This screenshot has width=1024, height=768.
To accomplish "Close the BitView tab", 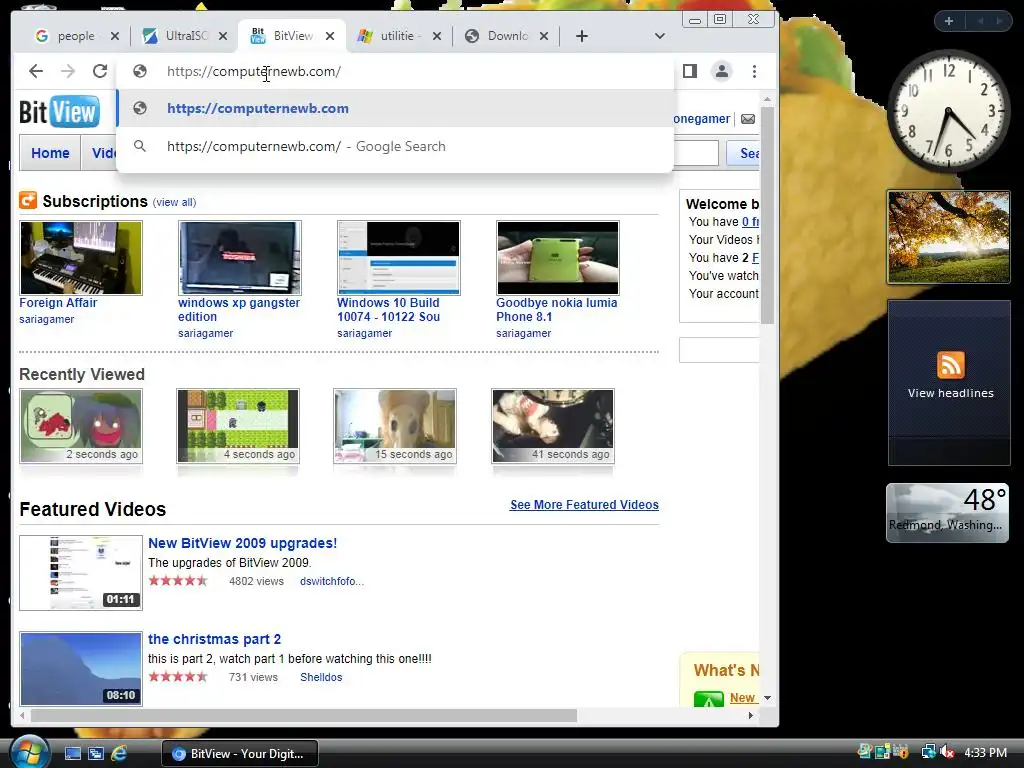I will 330,36.
